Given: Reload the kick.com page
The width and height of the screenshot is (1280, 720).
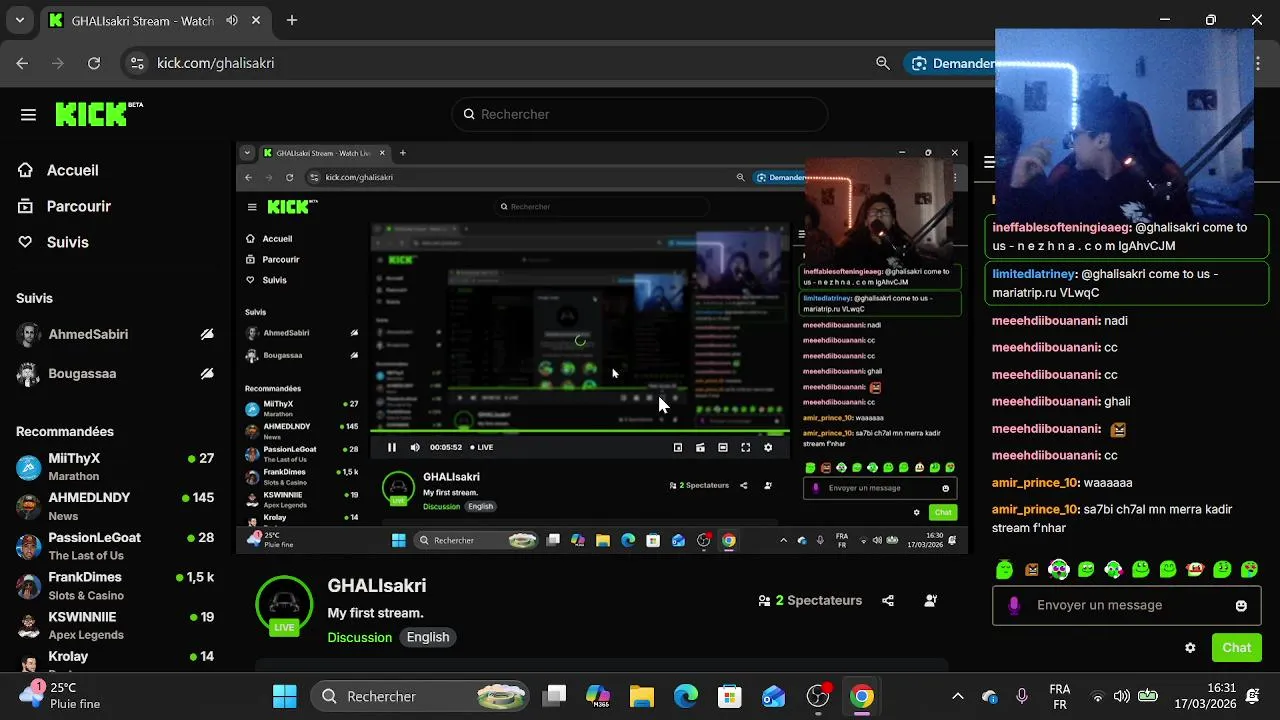Looking at the screenshot, I should 94,63.
